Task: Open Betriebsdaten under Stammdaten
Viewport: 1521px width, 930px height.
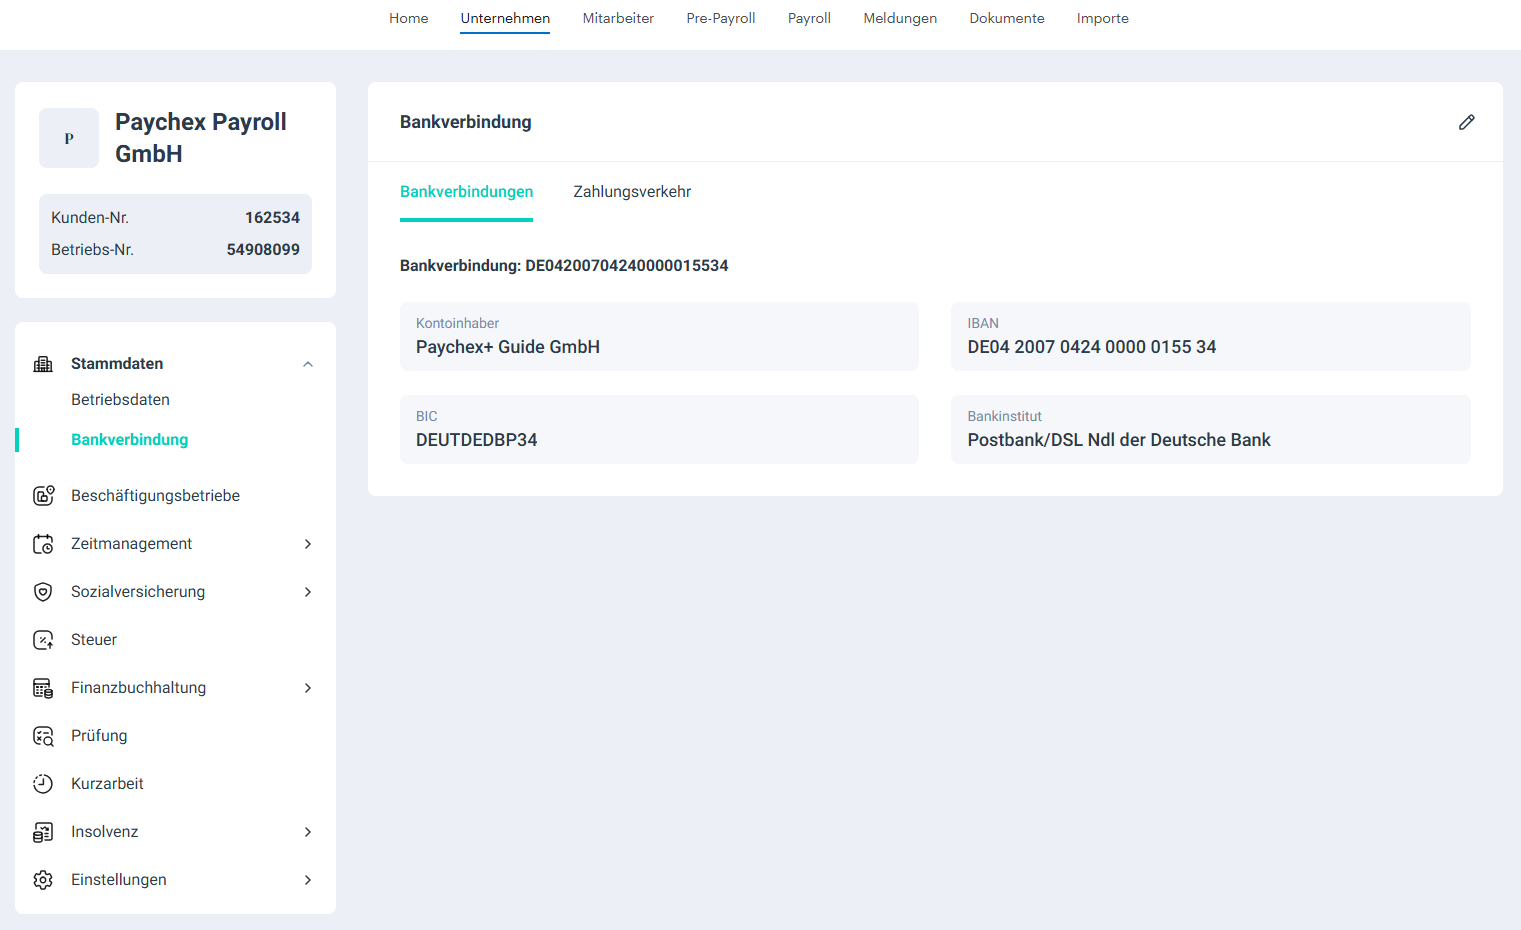Action: click(120, 400)
